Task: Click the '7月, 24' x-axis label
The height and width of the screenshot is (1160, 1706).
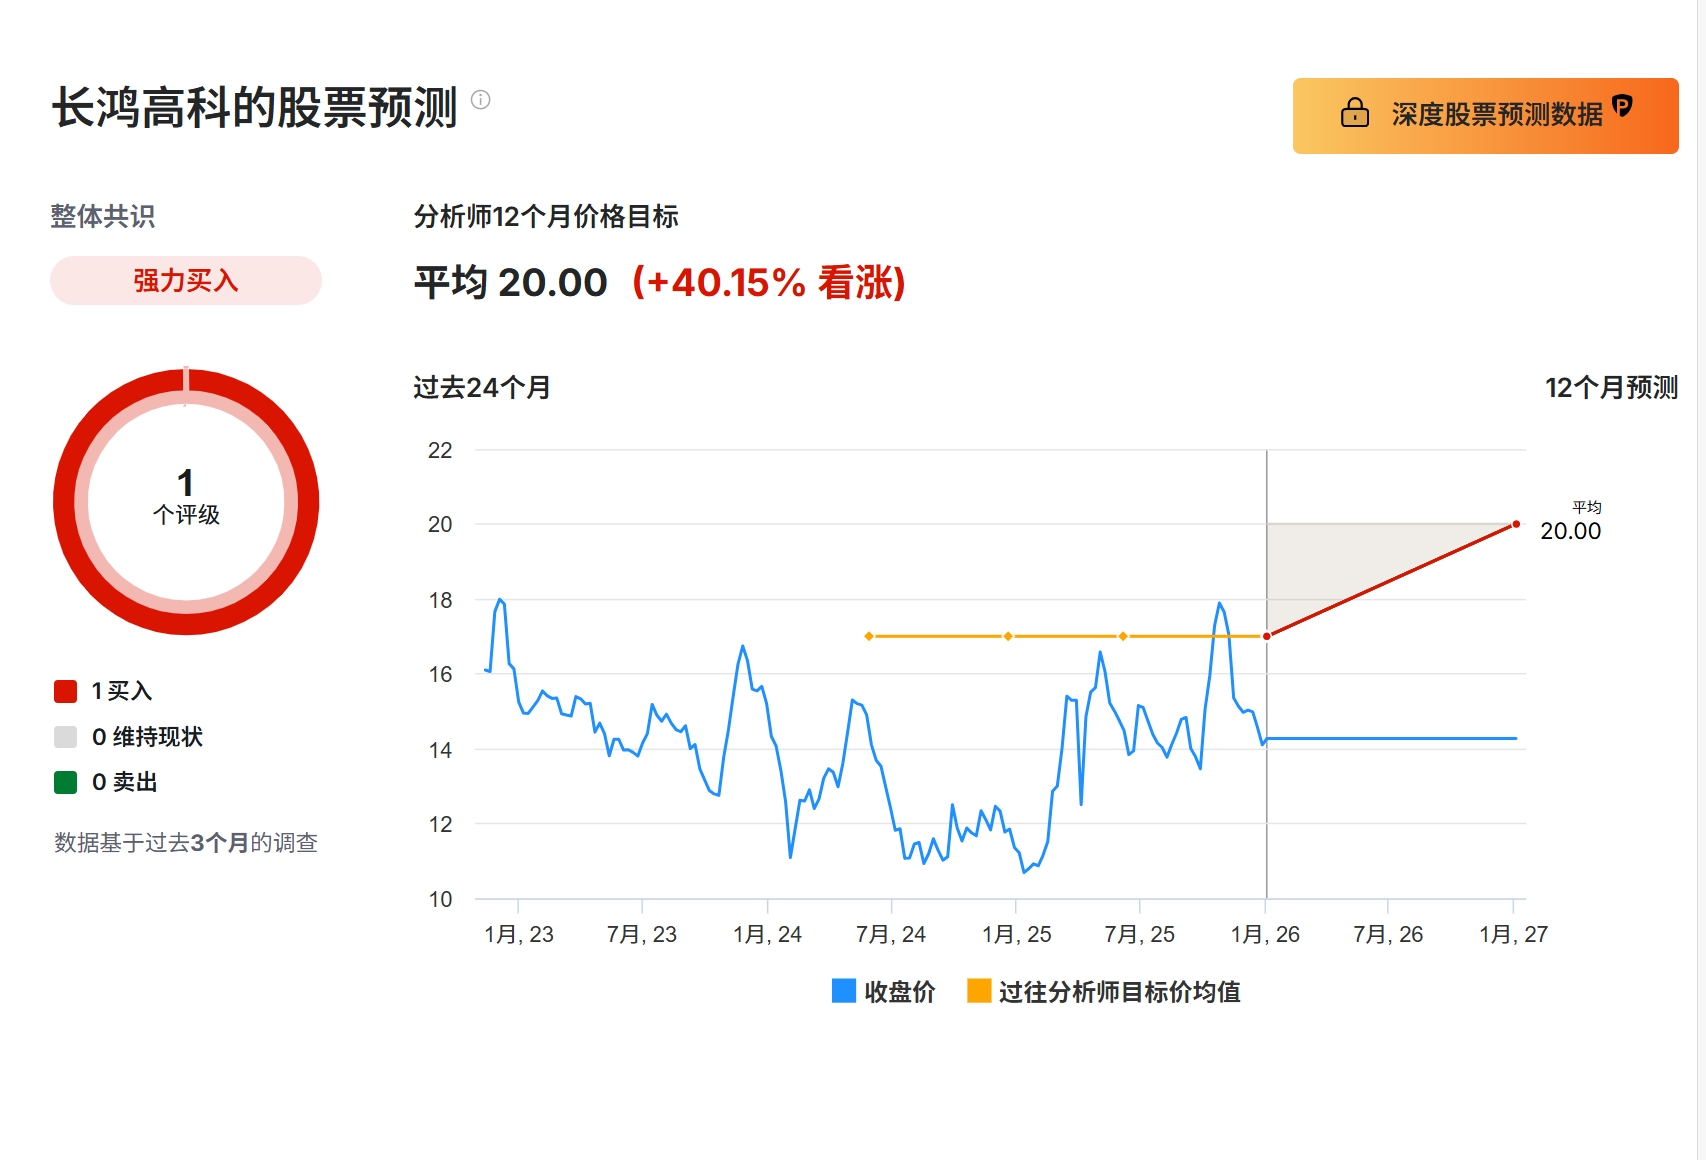Action: tap(891, 934)
